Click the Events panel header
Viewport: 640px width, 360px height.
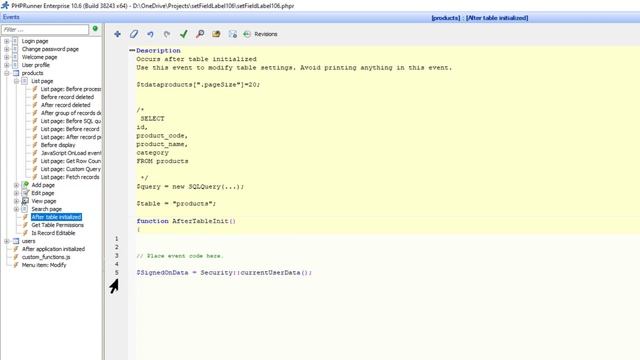click(11, 17)
